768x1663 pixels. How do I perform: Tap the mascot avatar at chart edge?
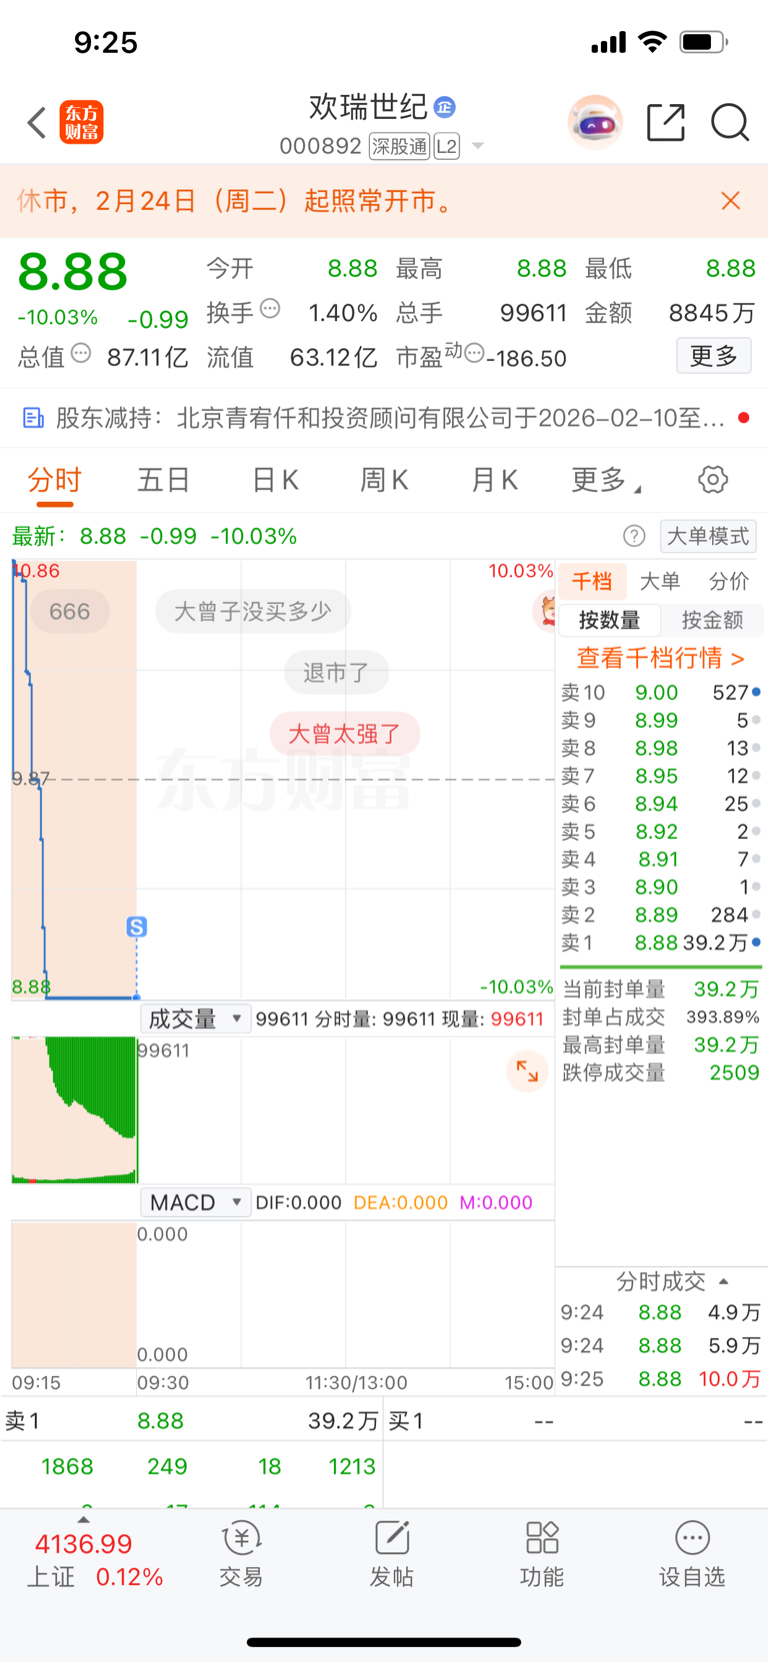pos(547,610)
